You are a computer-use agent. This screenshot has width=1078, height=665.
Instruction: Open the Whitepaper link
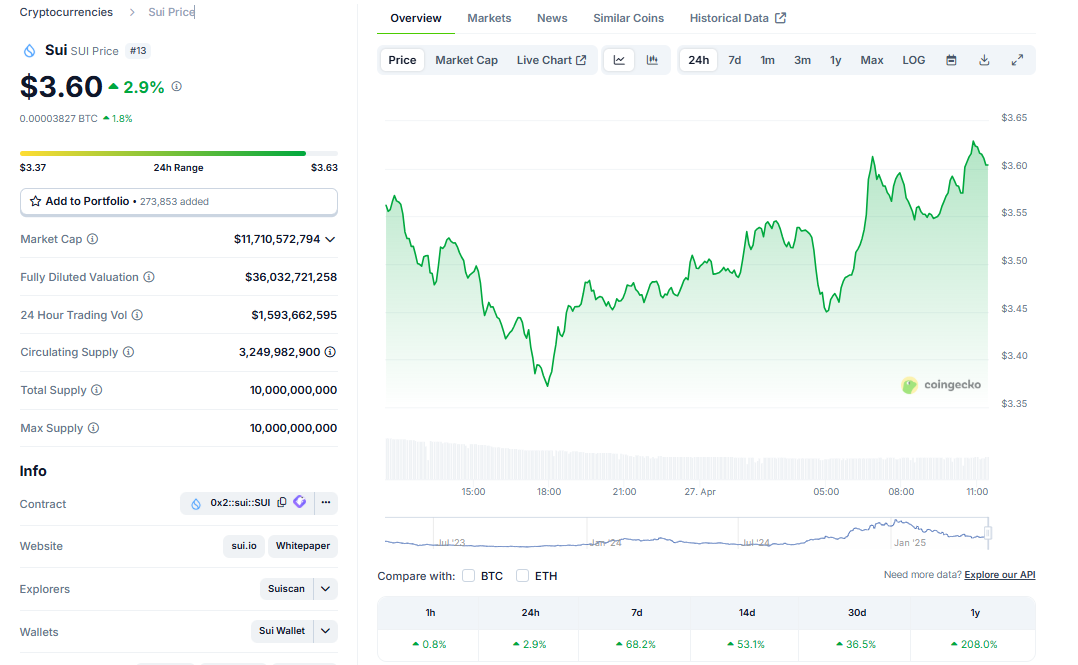(302, 546)
